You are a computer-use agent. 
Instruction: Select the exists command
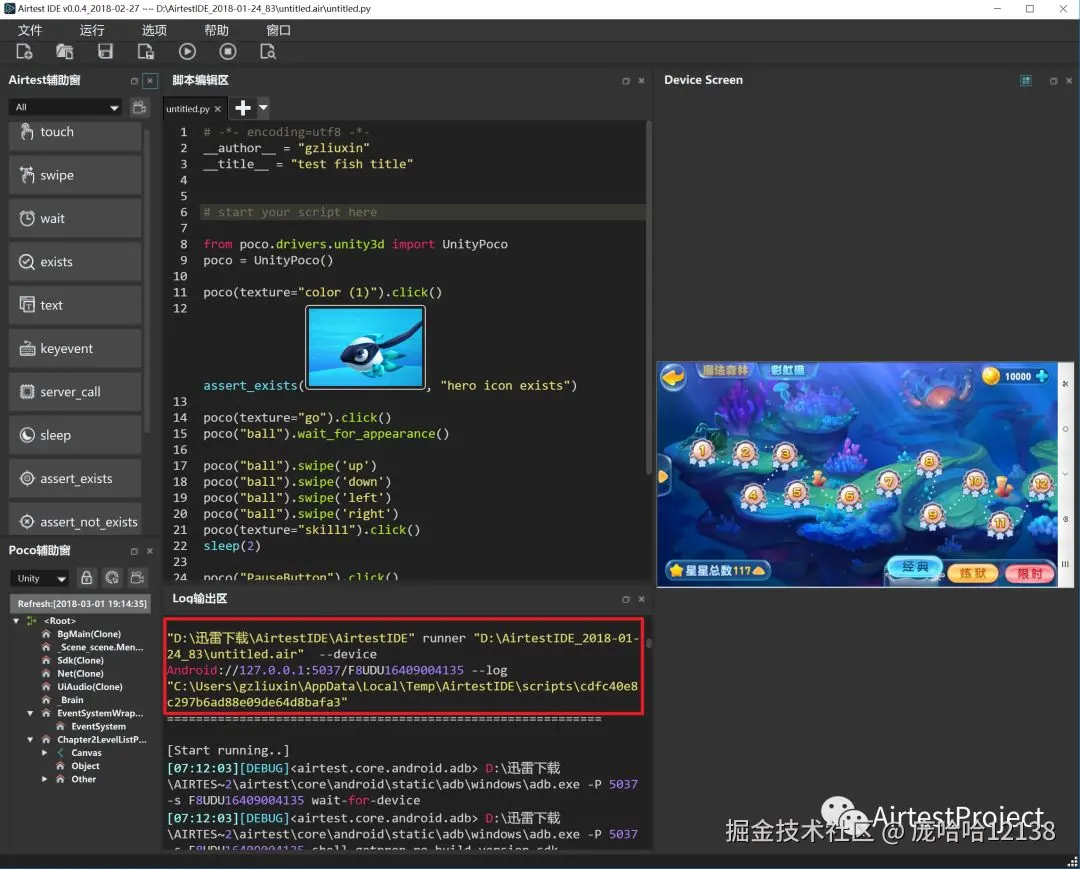pyautogui.click(x=75, y=262)
